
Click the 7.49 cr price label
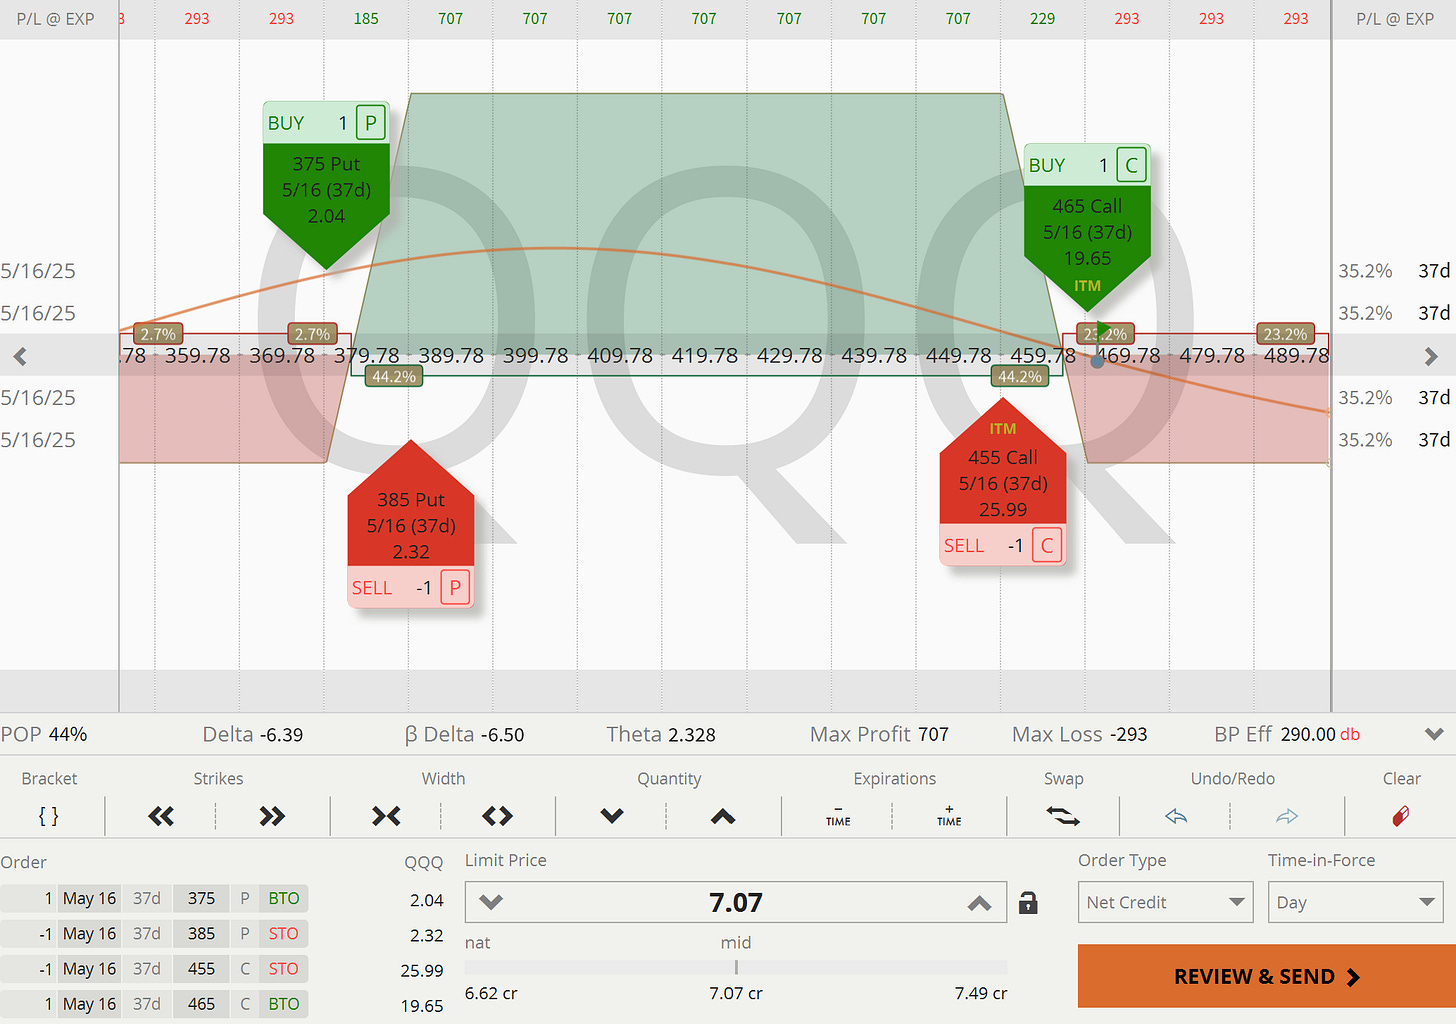click(980, 993)
